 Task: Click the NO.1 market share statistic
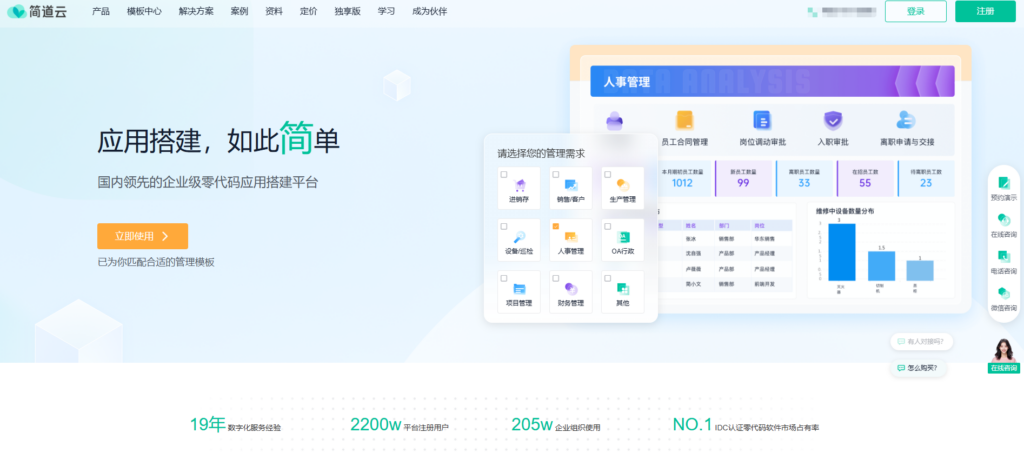(692, 425)
